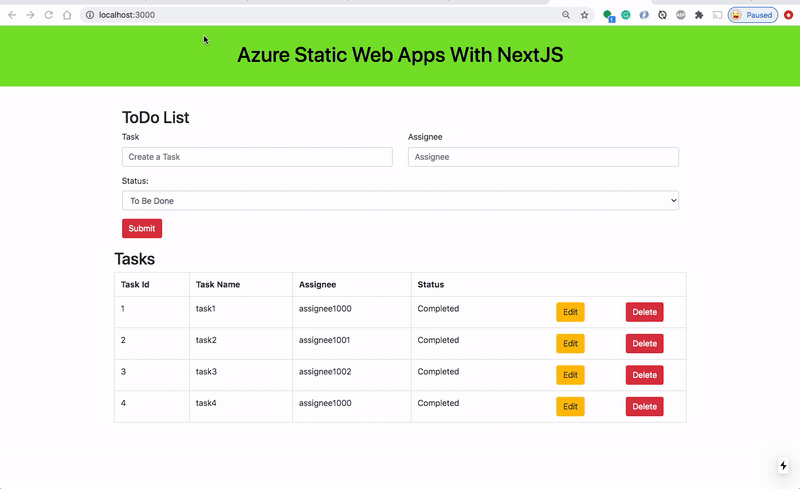Viewport: 800px width, 489px height.
Task: View site info icon beside localhost
Action: click(x=90, y=15)
